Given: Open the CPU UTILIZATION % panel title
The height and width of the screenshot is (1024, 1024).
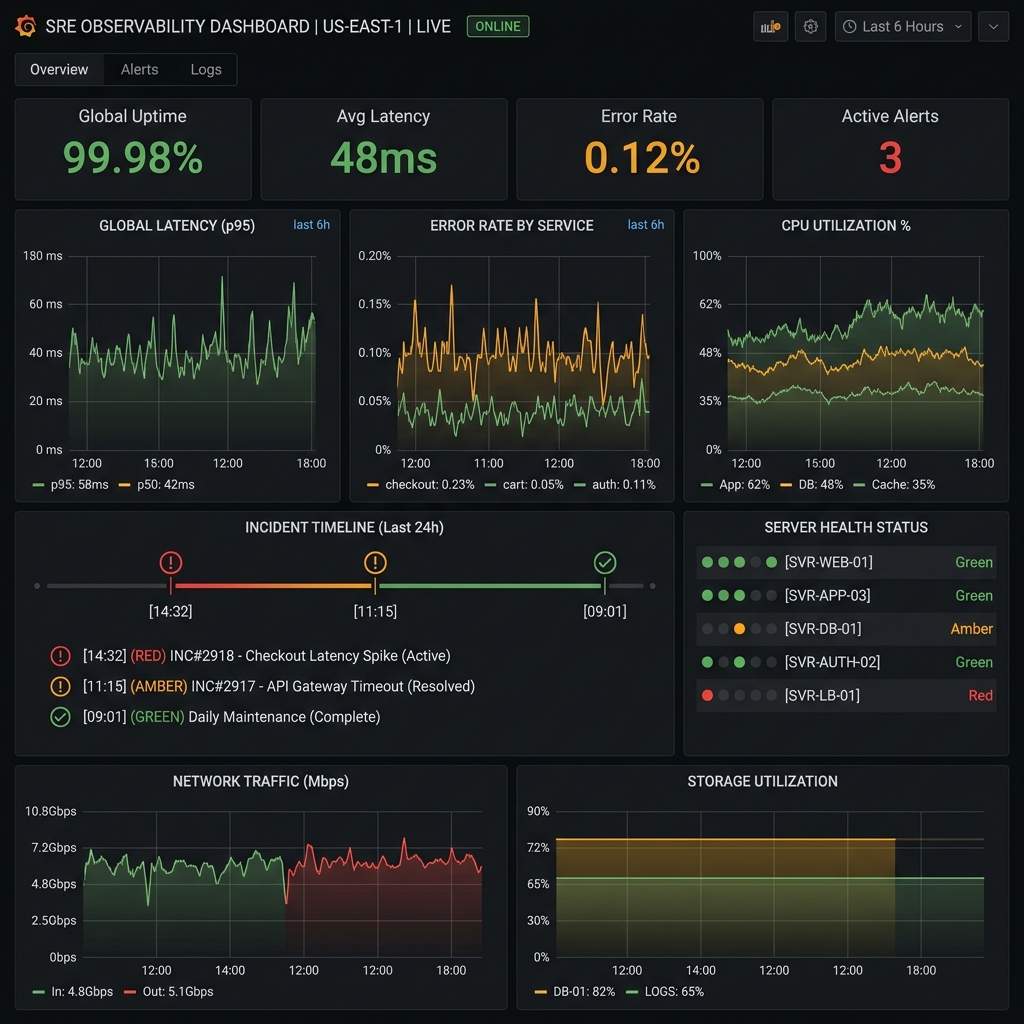Looking at the screenshot, I should 846,225.
